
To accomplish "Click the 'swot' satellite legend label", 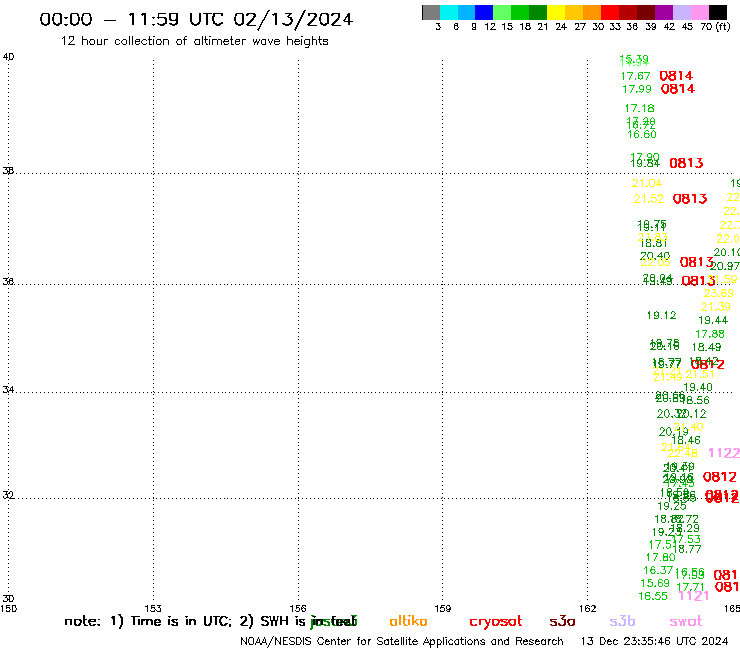I will point(686,622).
